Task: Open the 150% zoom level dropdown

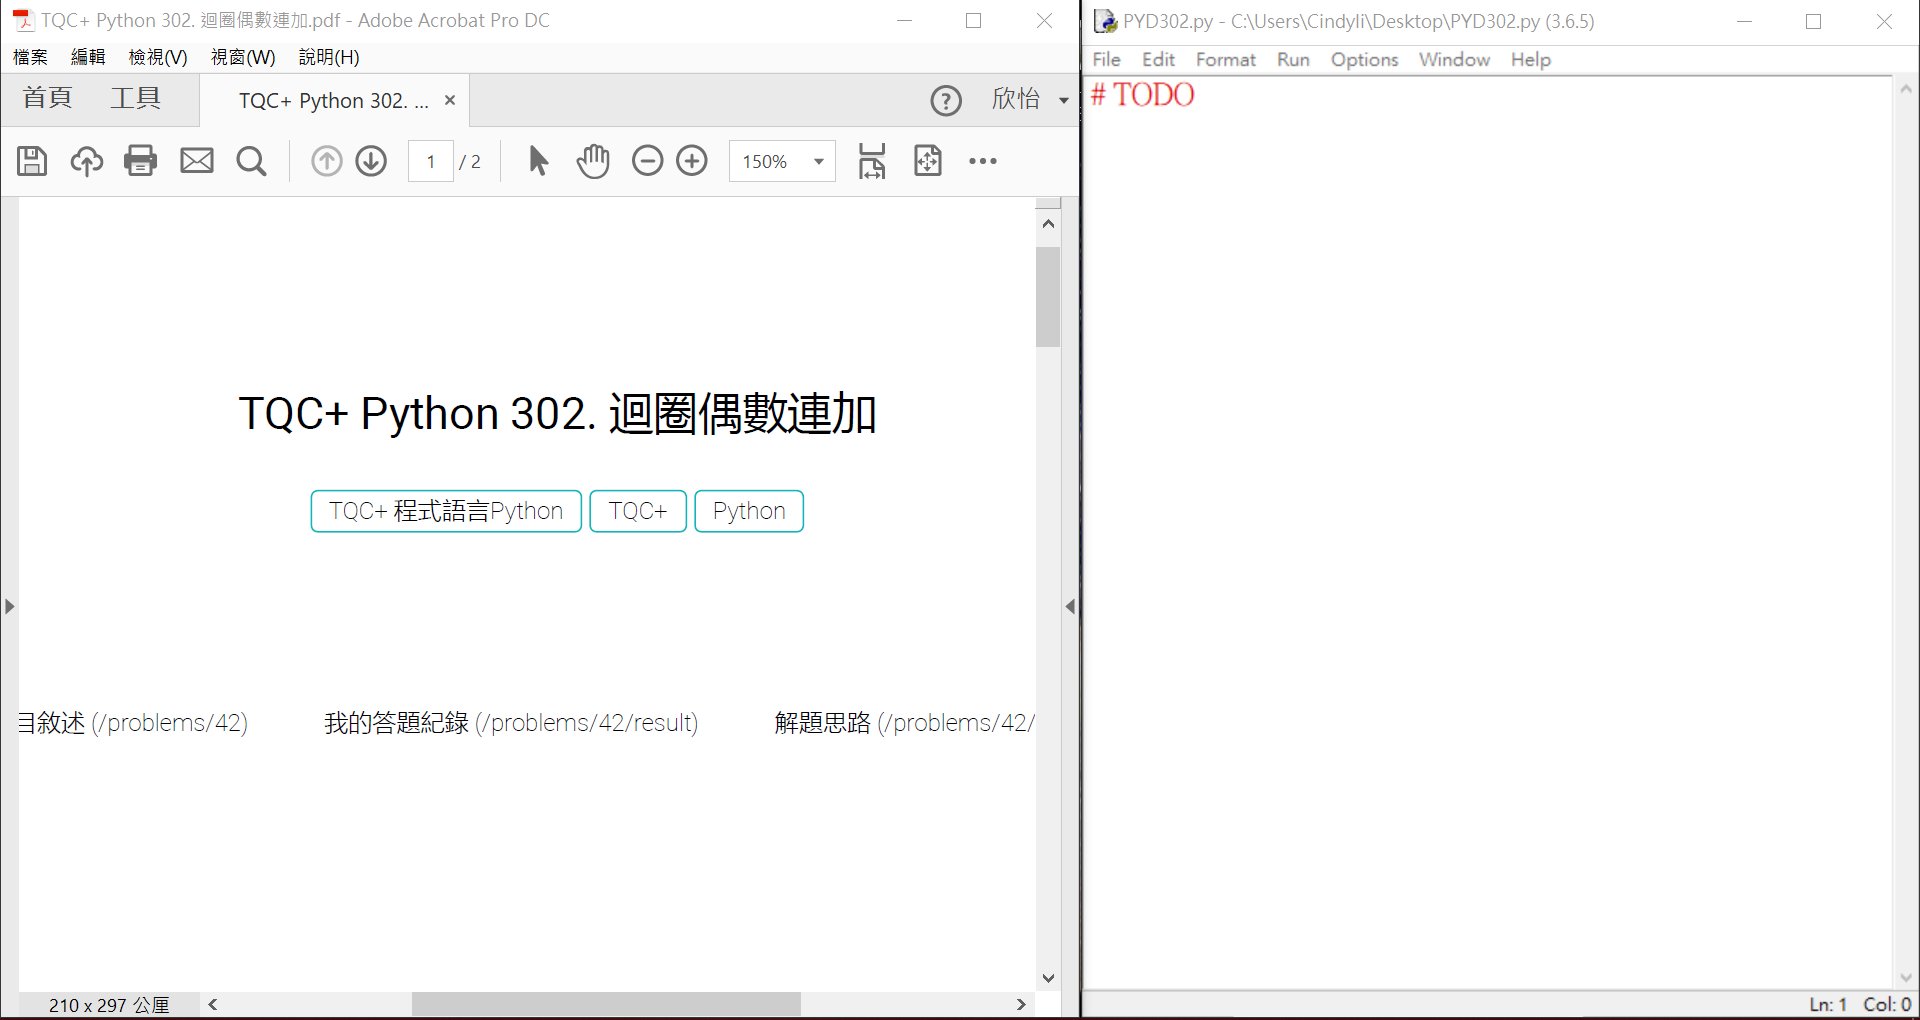Action: 819,161
